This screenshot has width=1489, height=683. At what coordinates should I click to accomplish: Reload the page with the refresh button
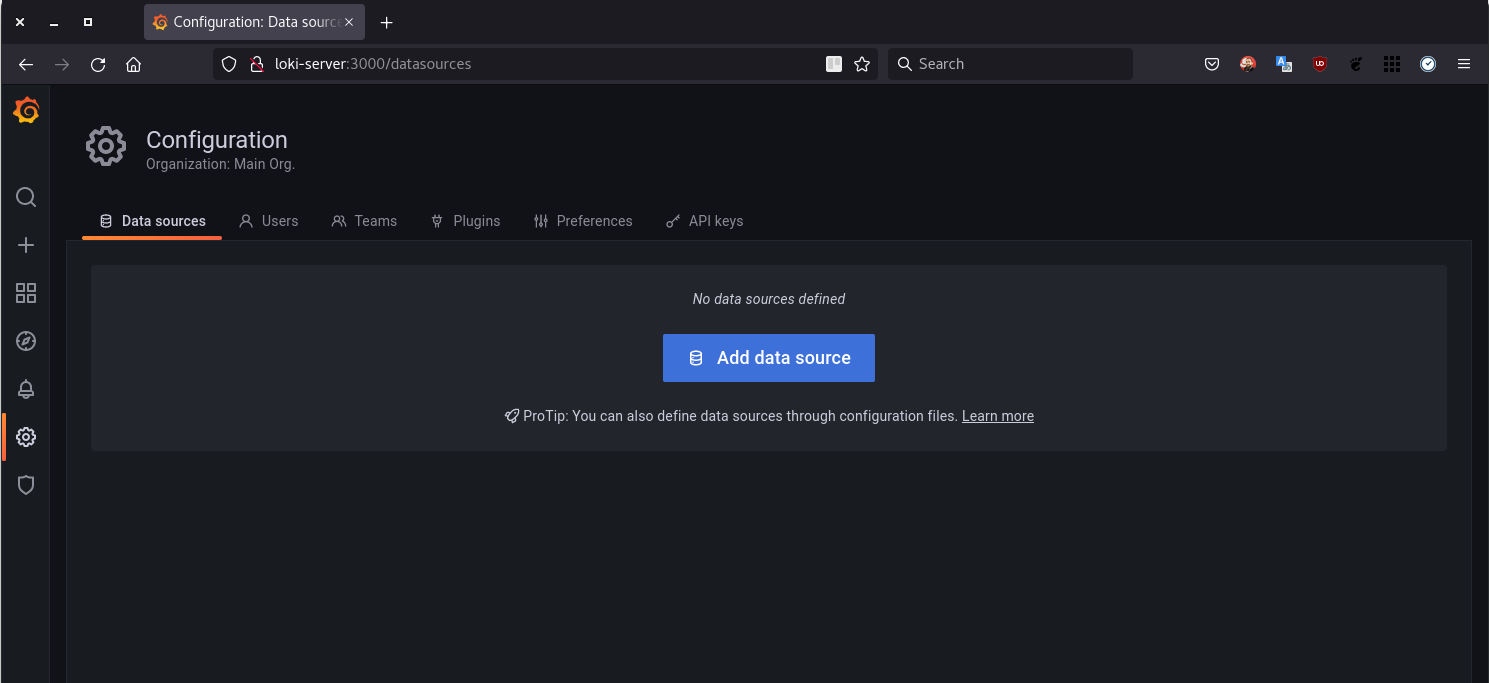[98, 64]
